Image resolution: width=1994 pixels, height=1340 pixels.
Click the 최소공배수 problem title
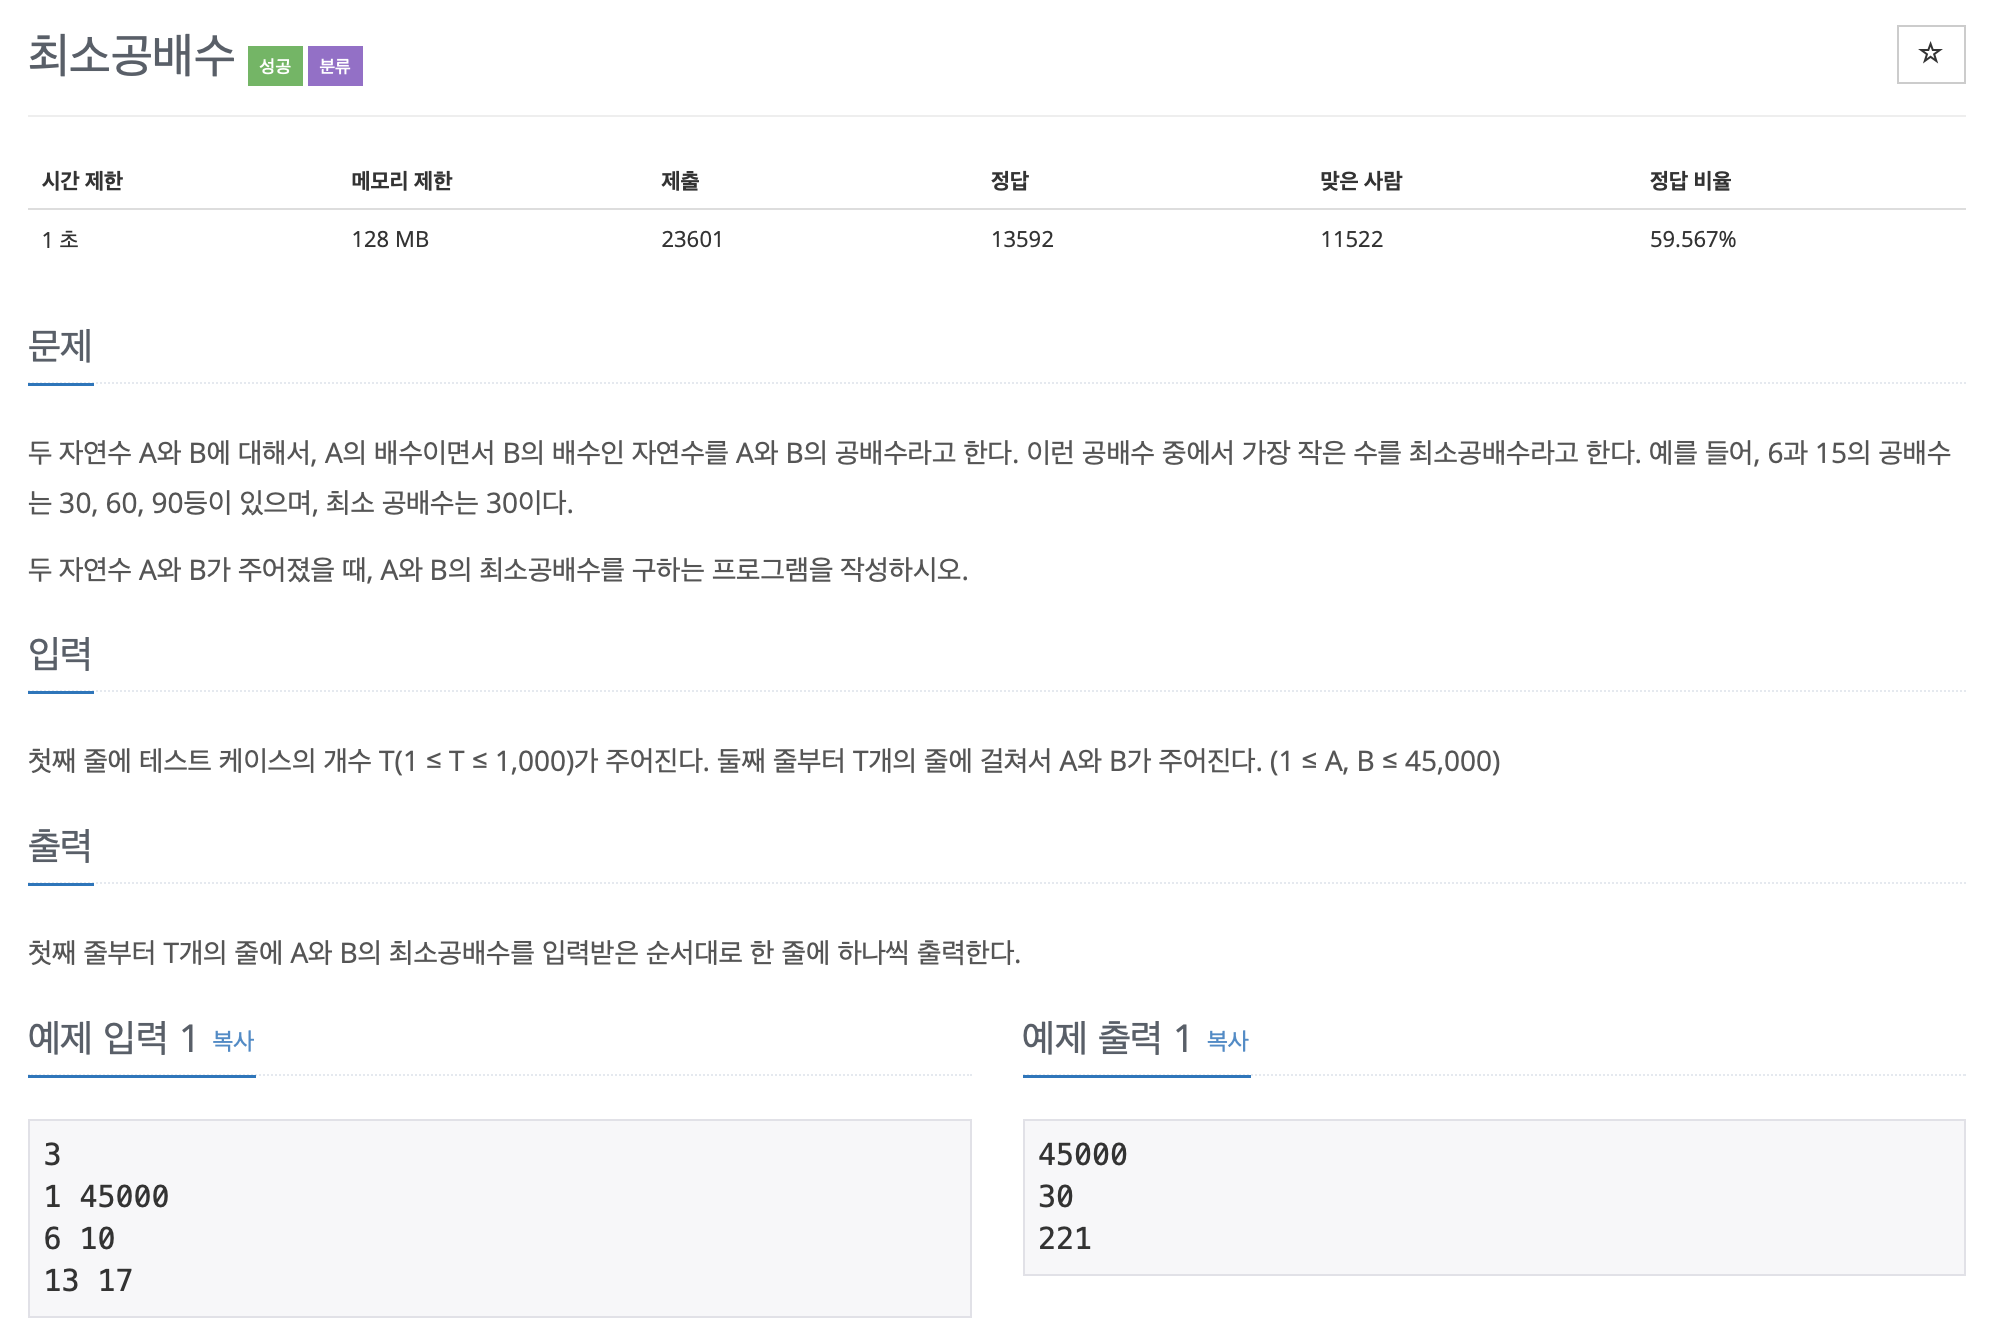coord(131,55)
